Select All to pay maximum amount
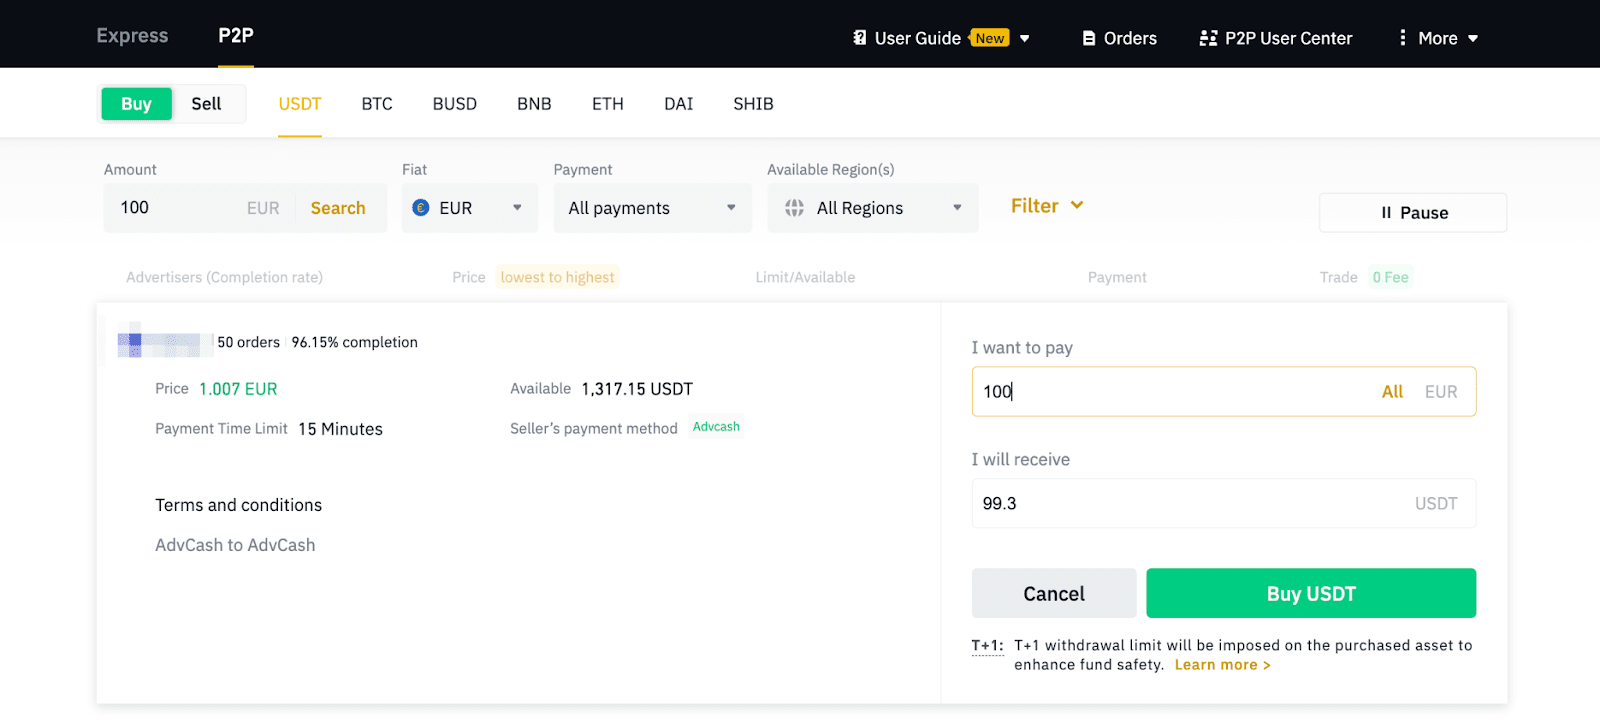1600x726 pixels. [x=1392, y=392]
